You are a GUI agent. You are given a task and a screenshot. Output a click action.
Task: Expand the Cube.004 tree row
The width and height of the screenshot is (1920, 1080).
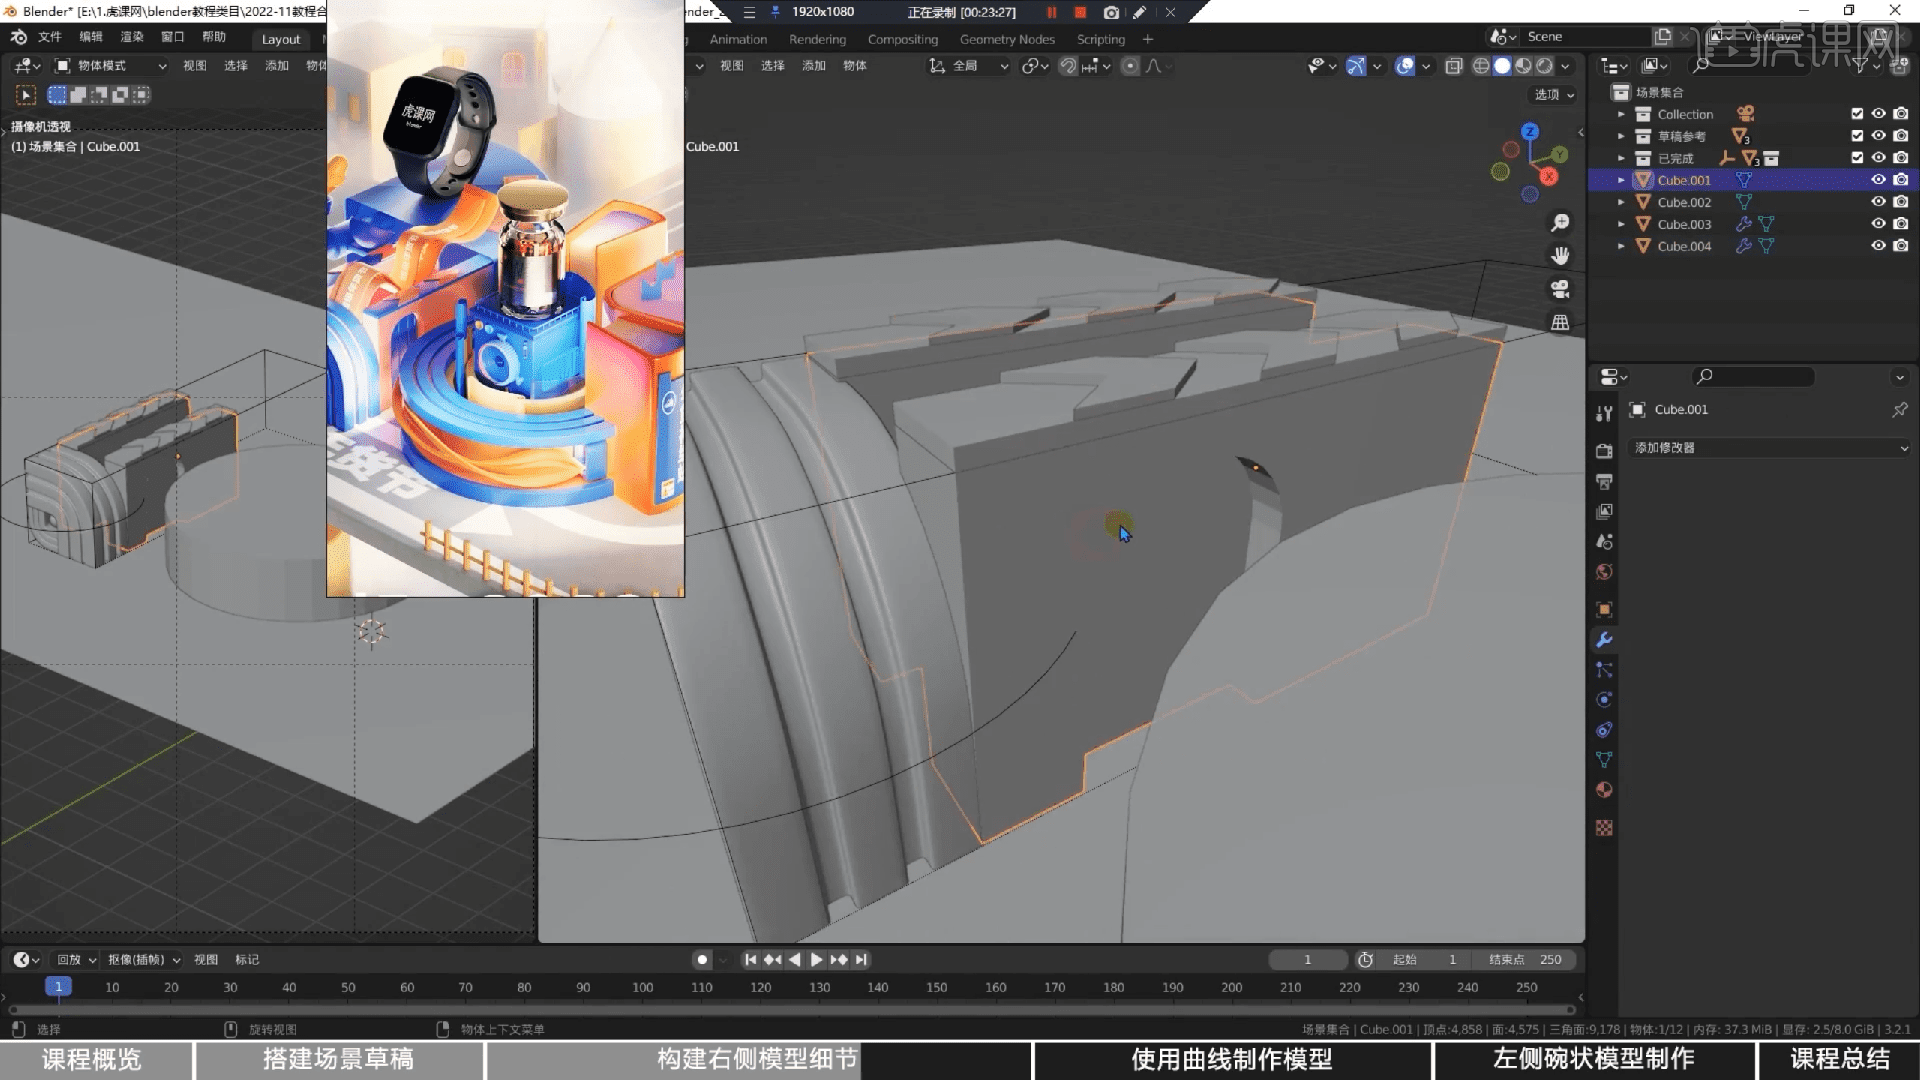(x=1621, y=246)
